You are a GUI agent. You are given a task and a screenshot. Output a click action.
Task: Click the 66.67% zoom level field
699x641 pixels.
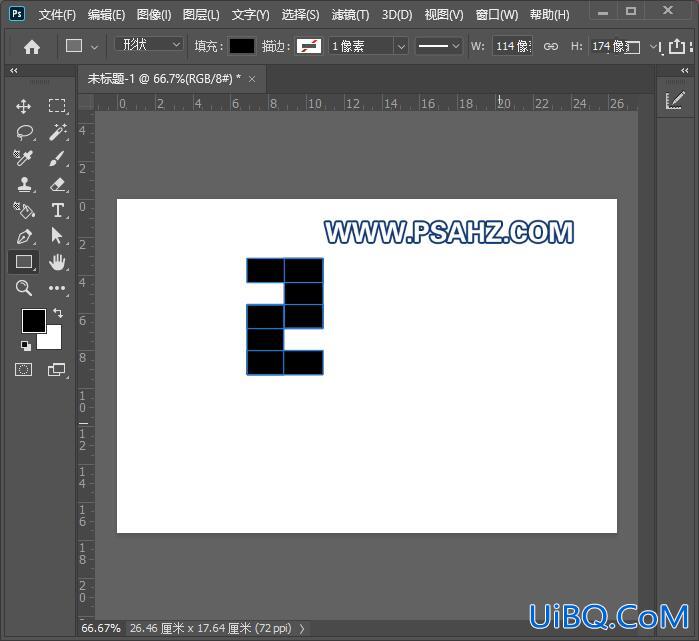101,628
